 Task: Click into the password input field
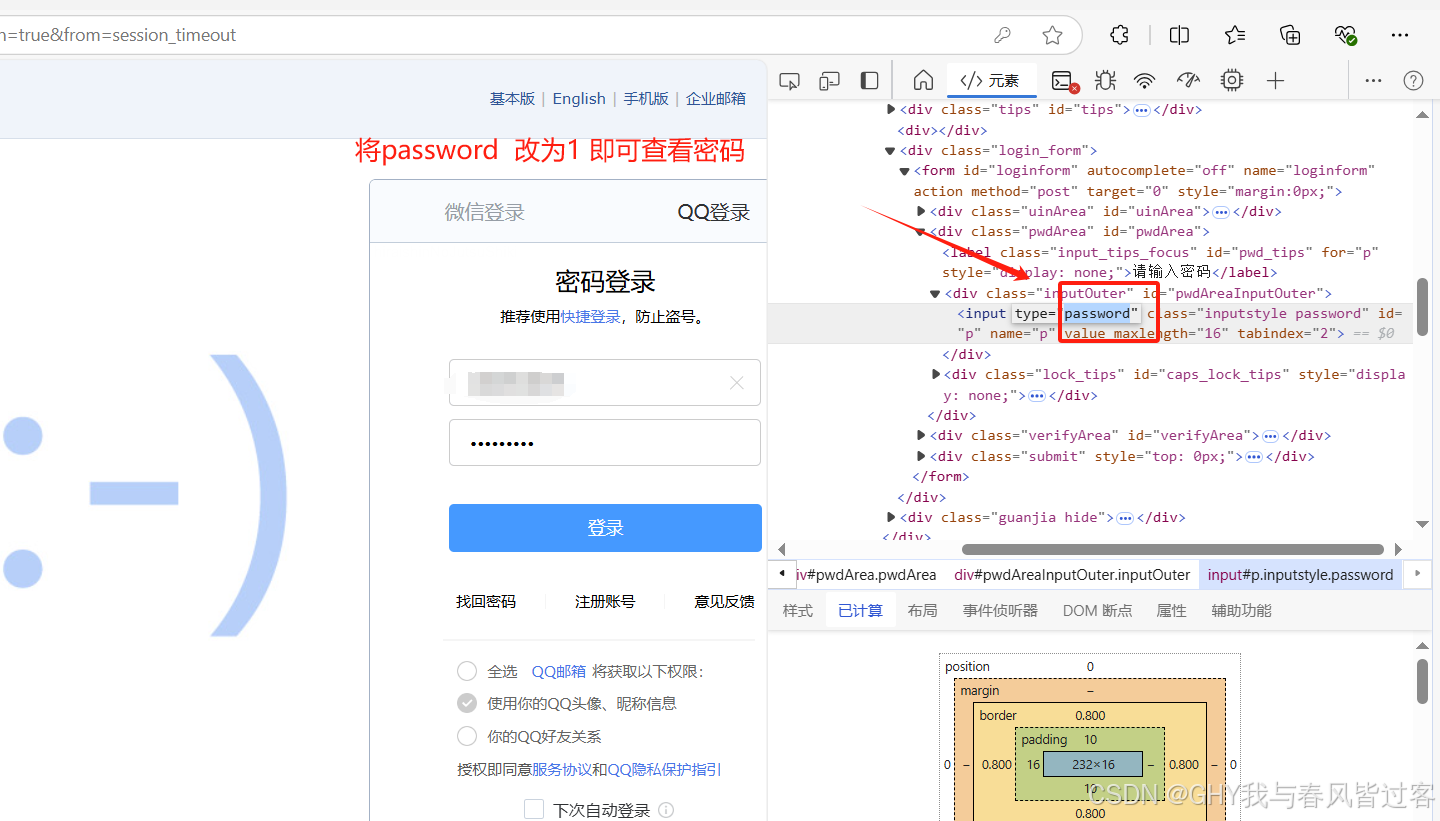pos(605,442)
